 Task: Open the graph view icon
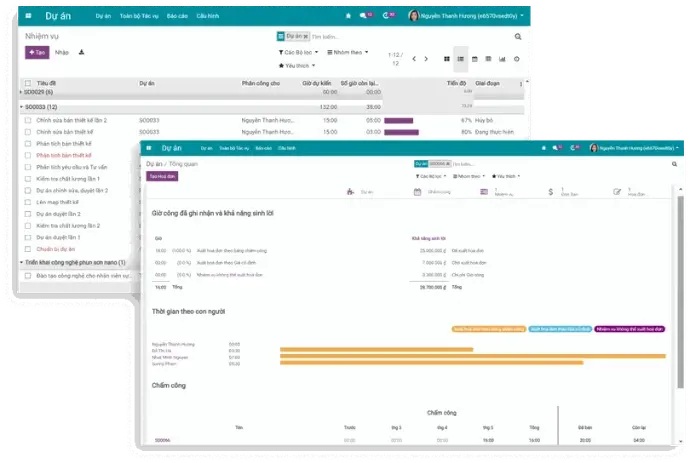(x=502, y=59)
